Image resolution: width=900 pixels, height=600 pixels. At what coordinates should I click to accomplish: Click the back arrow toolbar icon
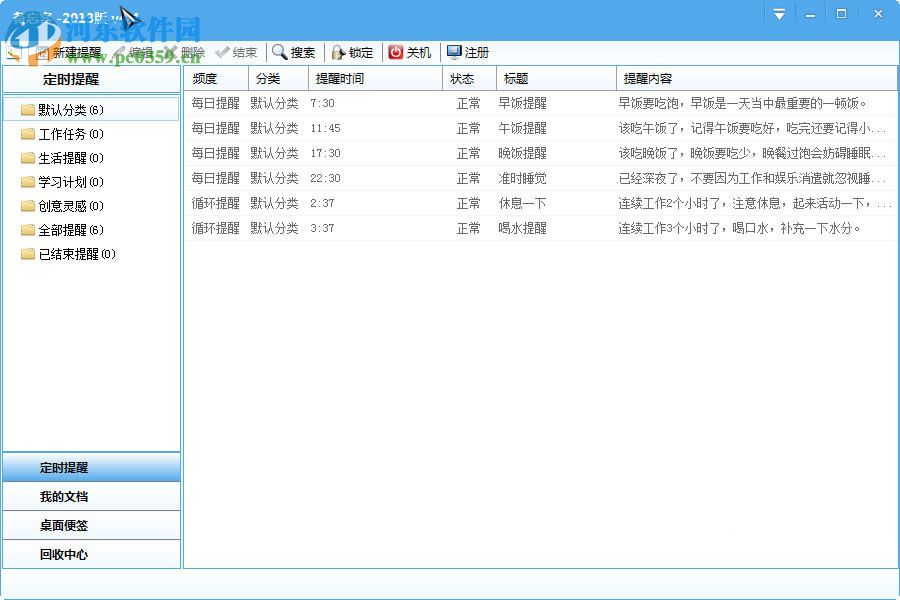tap(14, 53)
